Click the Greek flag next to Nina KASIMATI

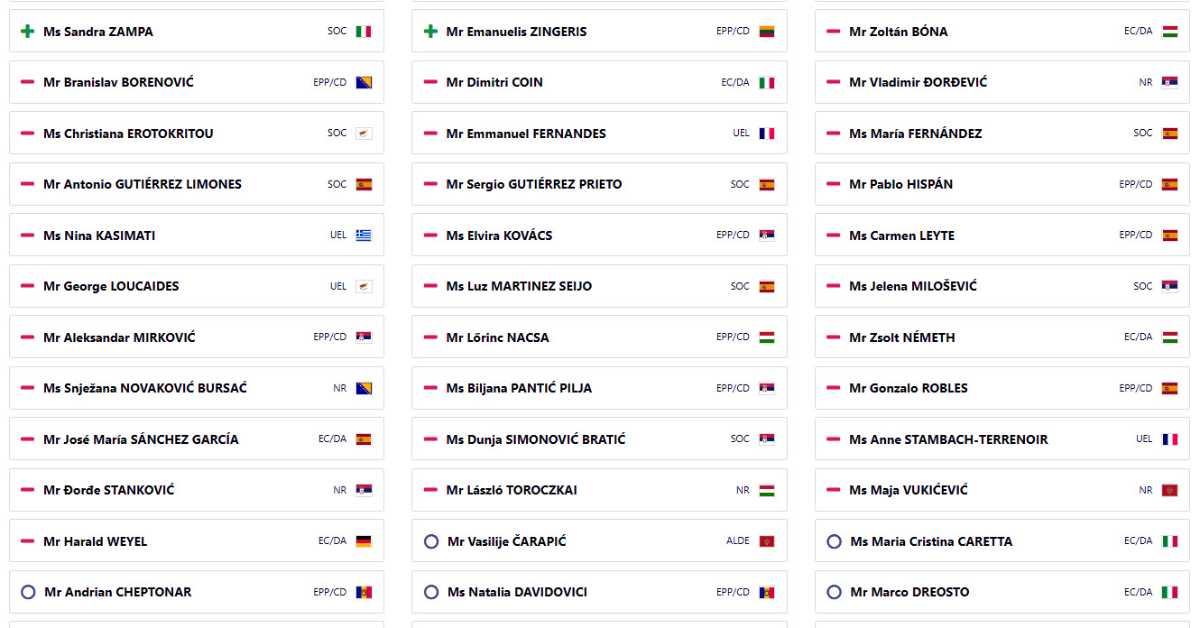tap(364, 236)
